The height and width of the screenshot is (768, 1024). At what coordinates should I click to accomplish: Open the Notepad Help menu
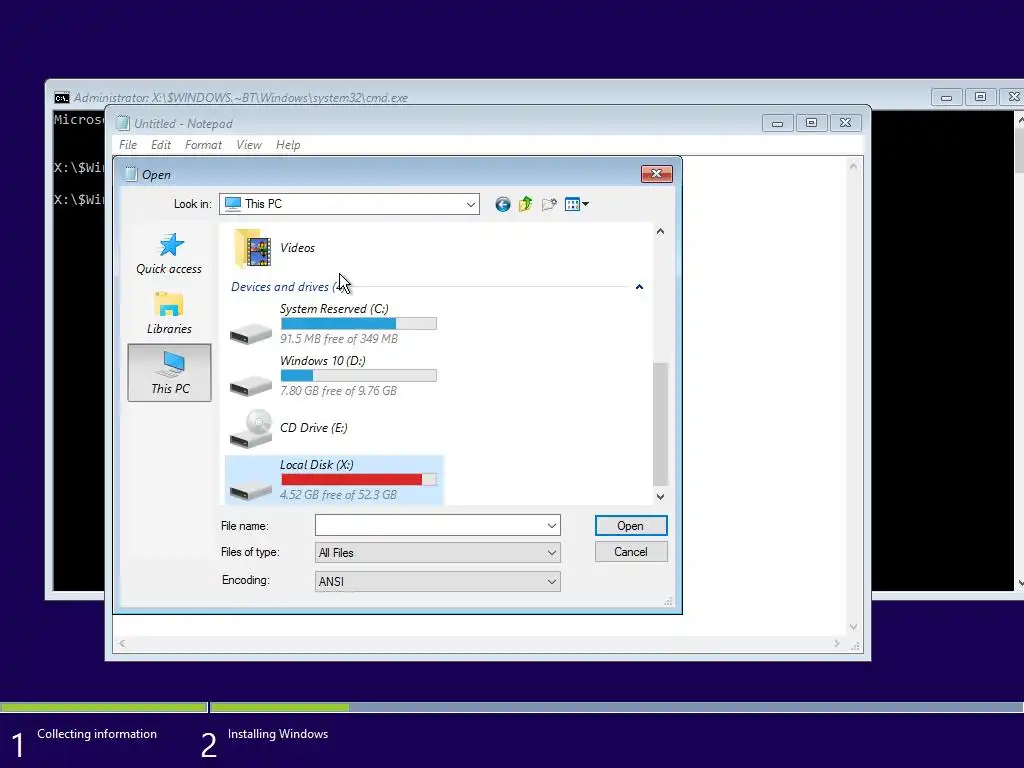click(288, 145)
